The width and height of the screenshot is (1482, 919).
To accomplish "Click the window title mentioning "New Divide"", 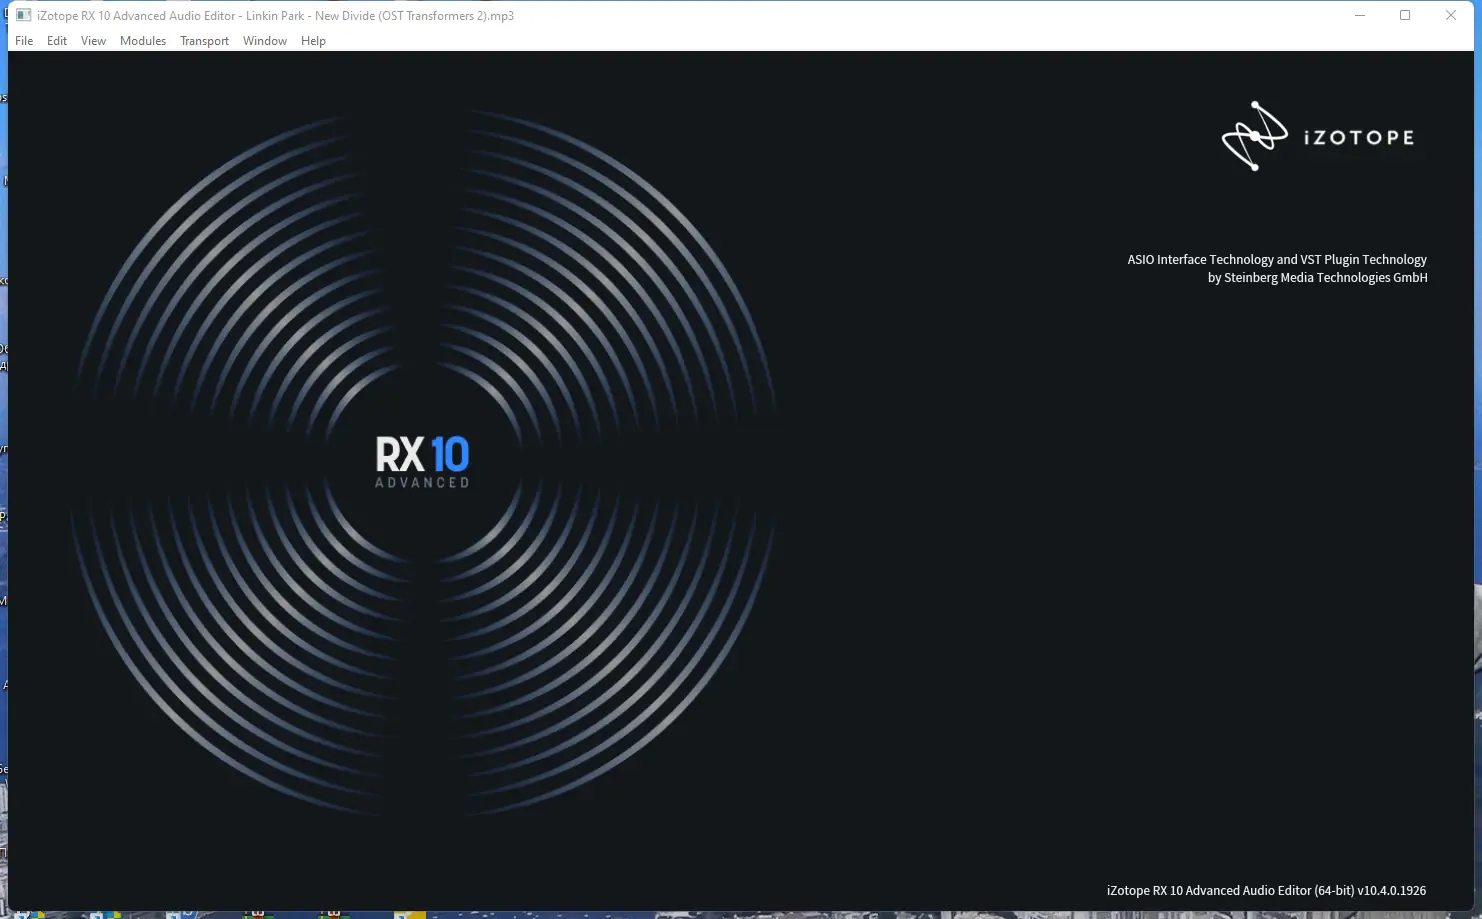I will tap(275, 16).
